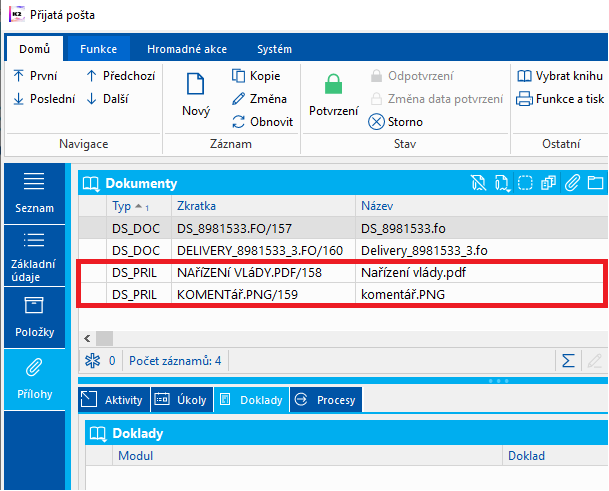Click the K2 application icon in title bar
The width and height of the screenshot is (609, 491).
tap(17, 15)
